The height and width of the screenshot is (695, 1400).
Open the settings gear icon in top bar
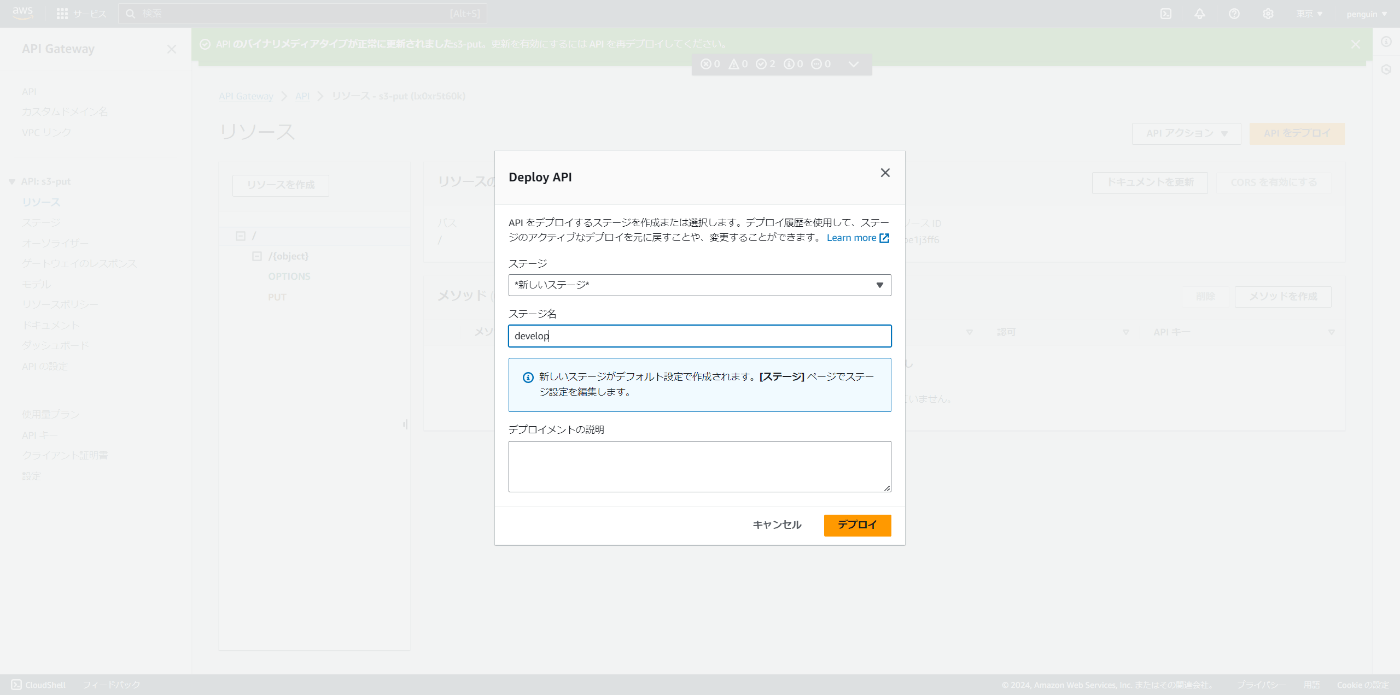(1268, 14)
